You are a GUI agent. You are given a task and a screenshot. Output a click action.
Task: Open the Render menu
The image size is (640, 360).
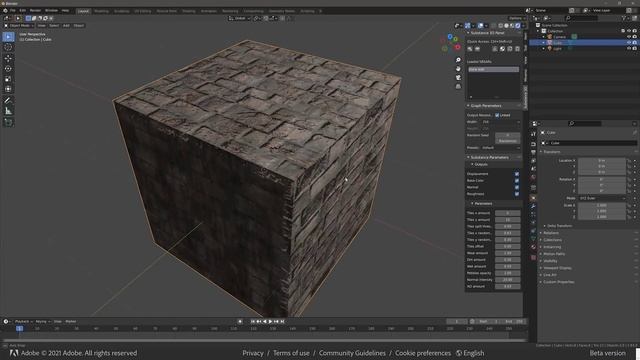point(35,10)
